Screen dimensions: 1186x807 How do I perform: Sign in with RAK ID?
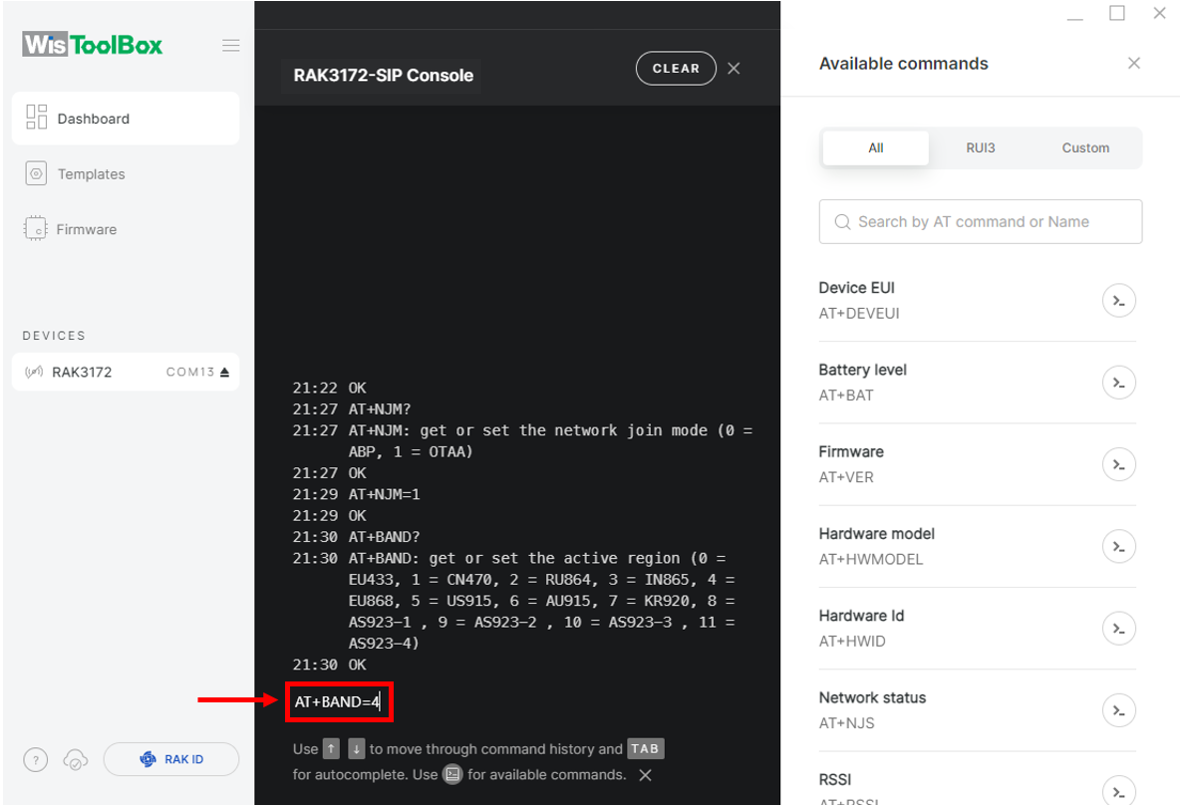click(172, 759)
